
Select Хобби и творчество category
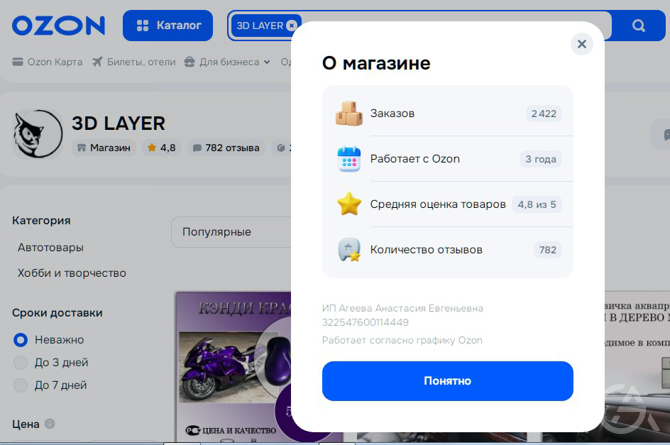tap(72, 273)
